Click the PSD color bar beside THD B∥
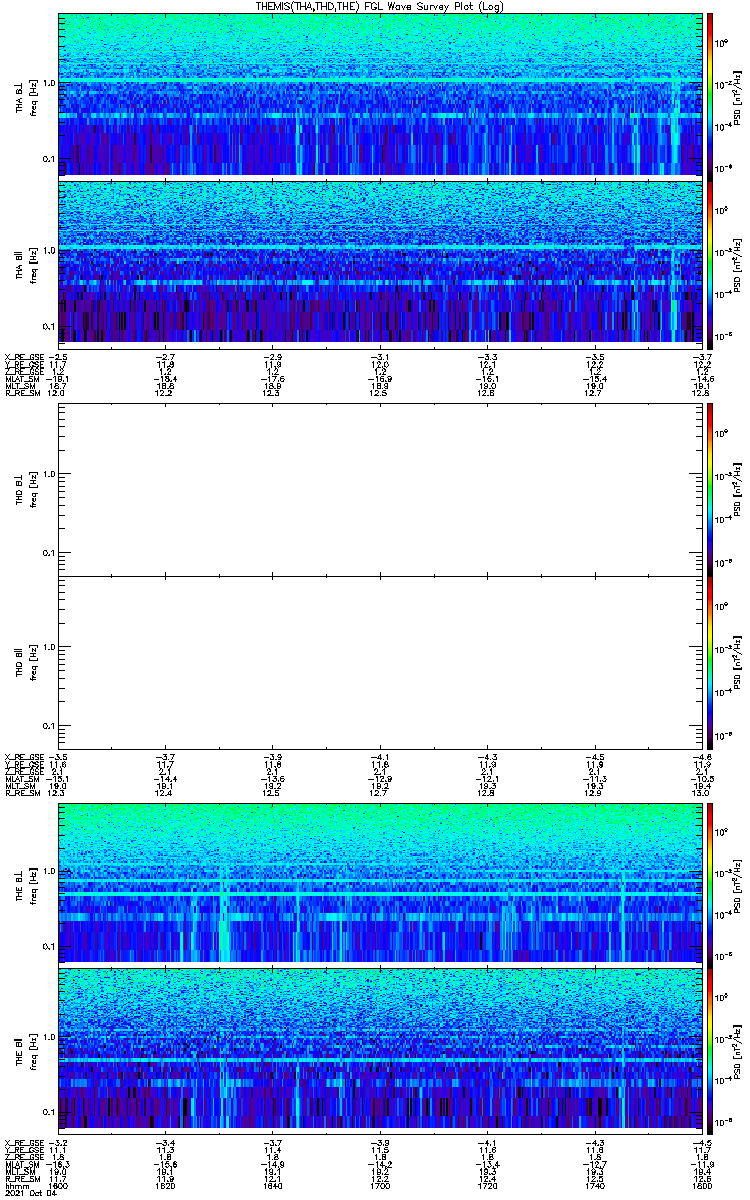 click(710, 662)
